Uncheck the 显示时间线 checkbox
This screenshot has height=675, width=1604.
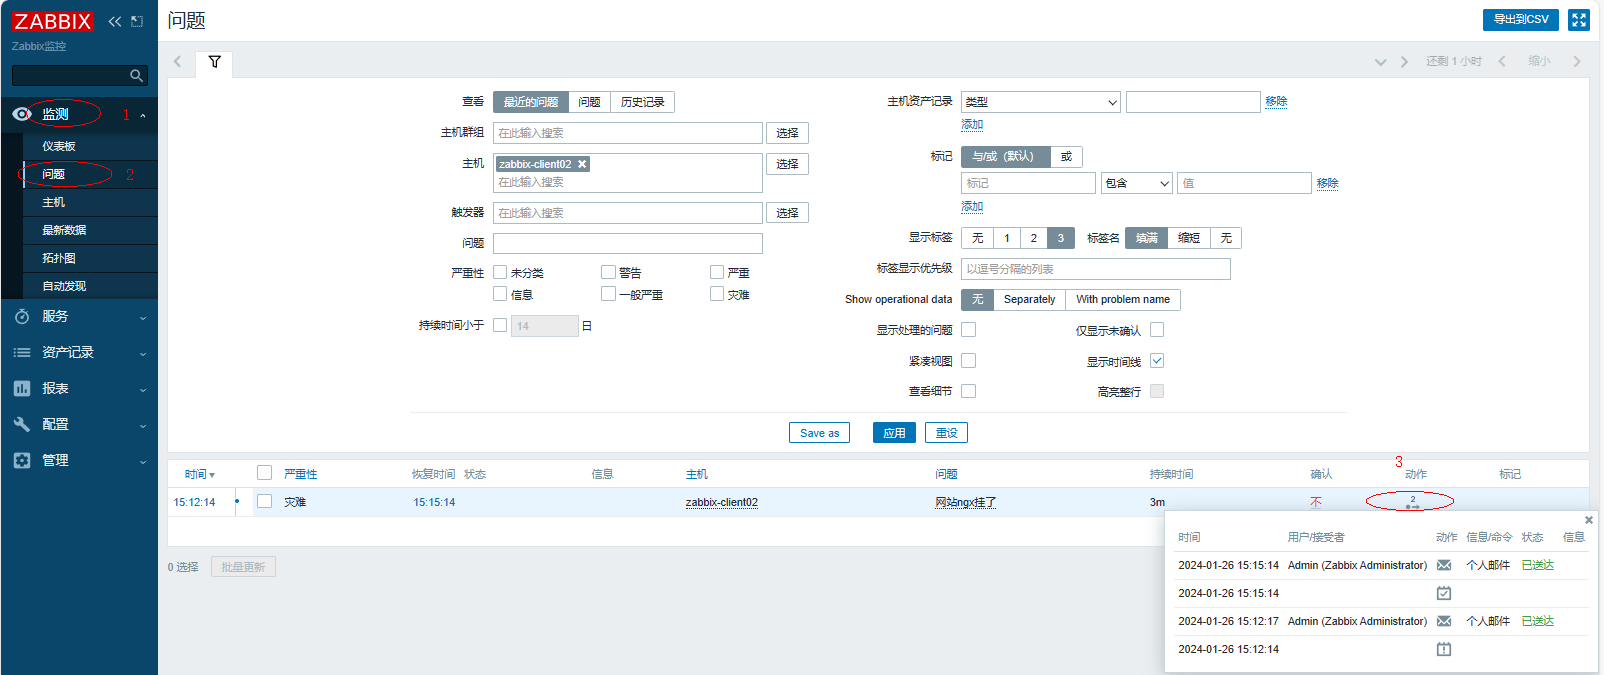[x=1157, y=361]
